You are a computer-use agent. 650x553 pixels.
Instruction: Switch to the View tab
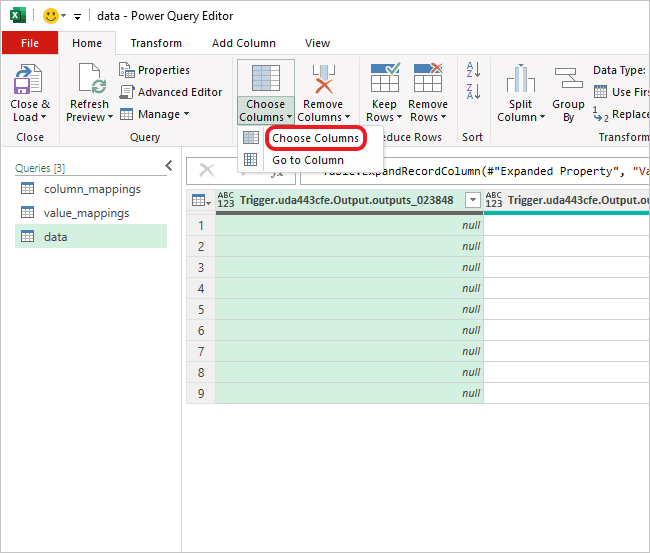(x=317, y=43)
